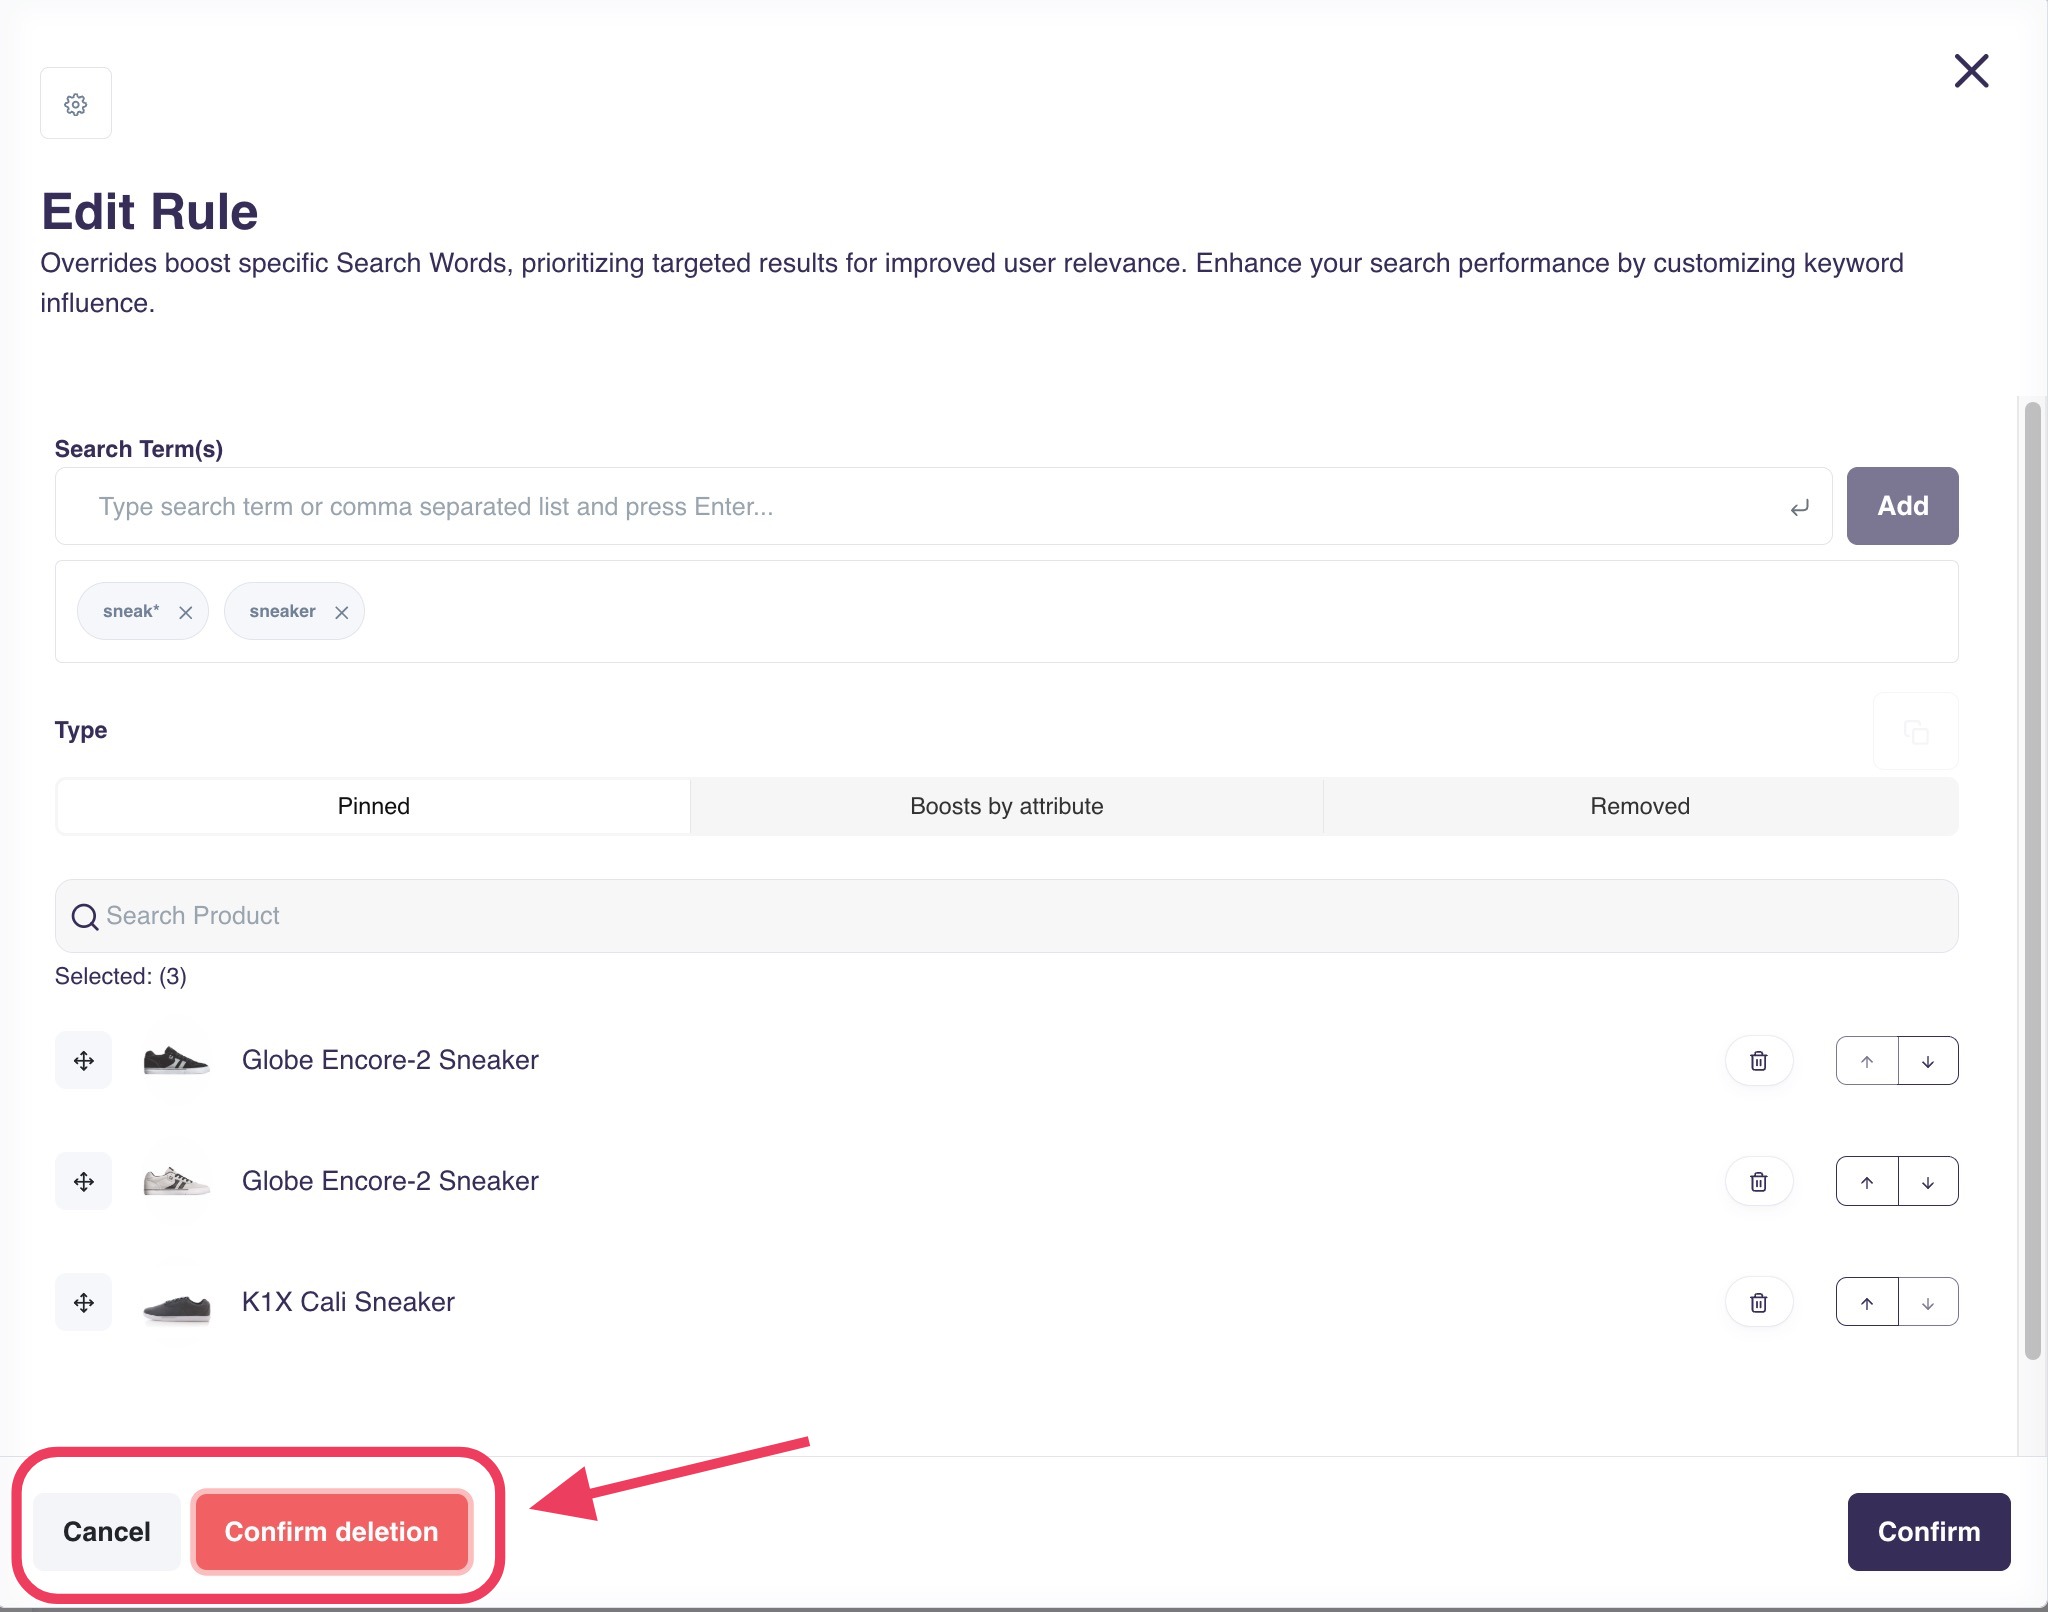Image resolution: width=2048 pixels, height=1612 pixels.
Task: Move K1X Cali Sneaker up
Action: pyautogui.click(x=1867, y=1303)
